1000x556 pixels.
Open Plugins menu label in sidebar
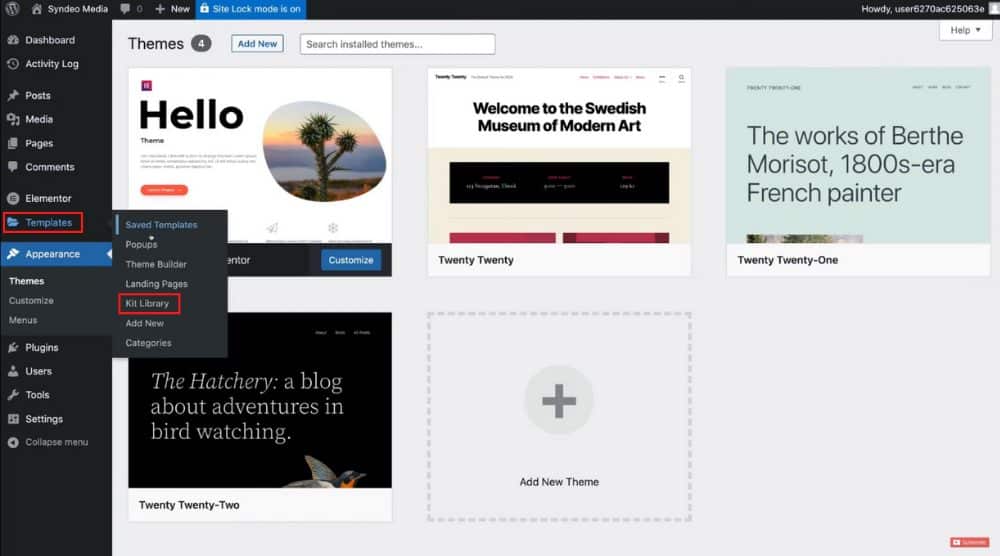click(41, 348)
